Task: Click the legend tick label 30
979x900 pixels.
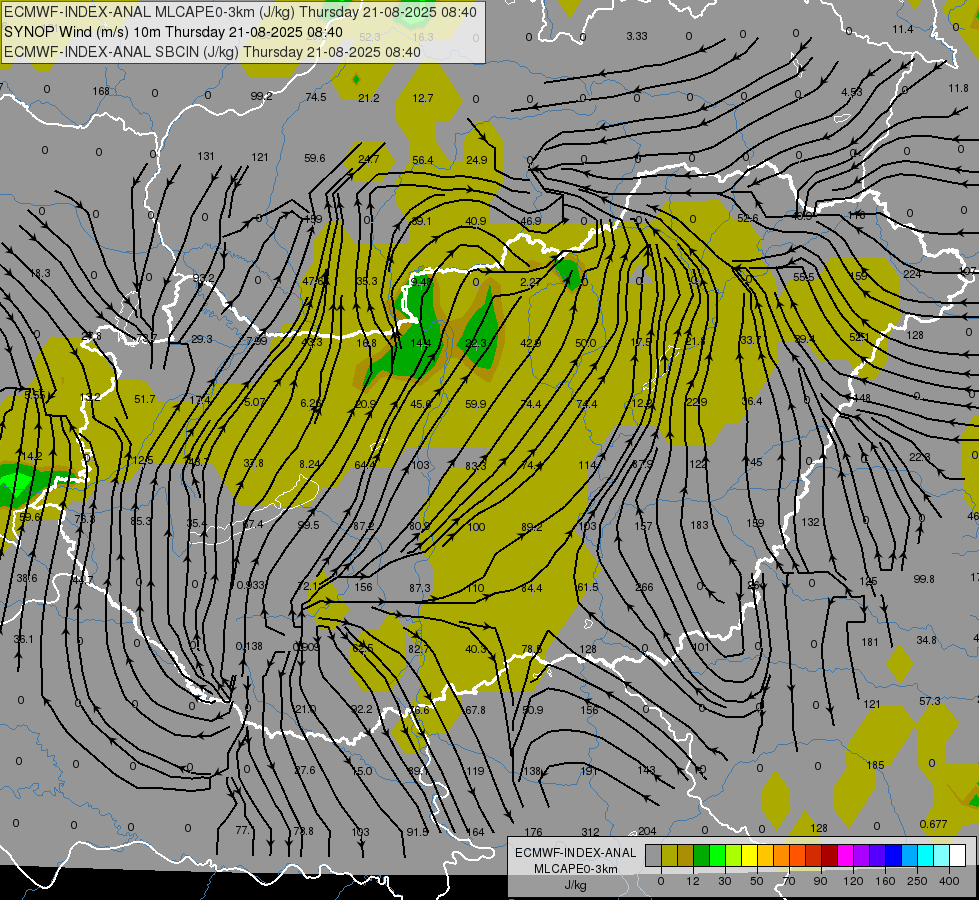Action: coord(725,881)
